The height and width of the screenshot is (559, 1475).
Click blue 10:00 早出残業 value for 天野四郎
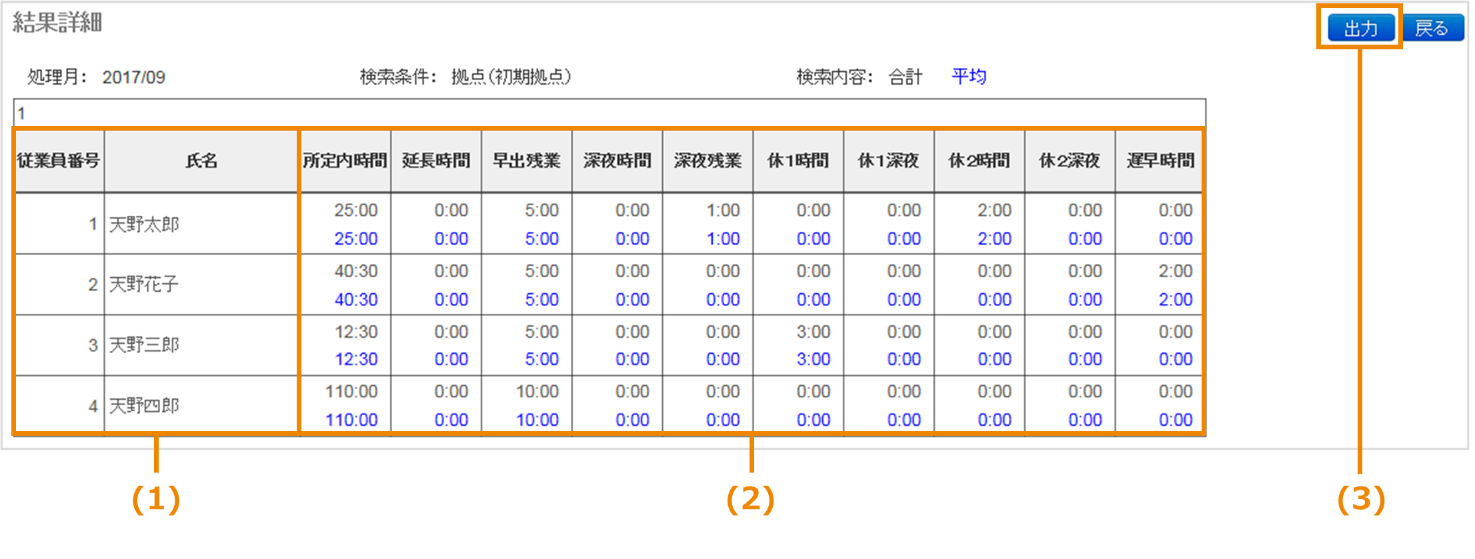(537, 420)
